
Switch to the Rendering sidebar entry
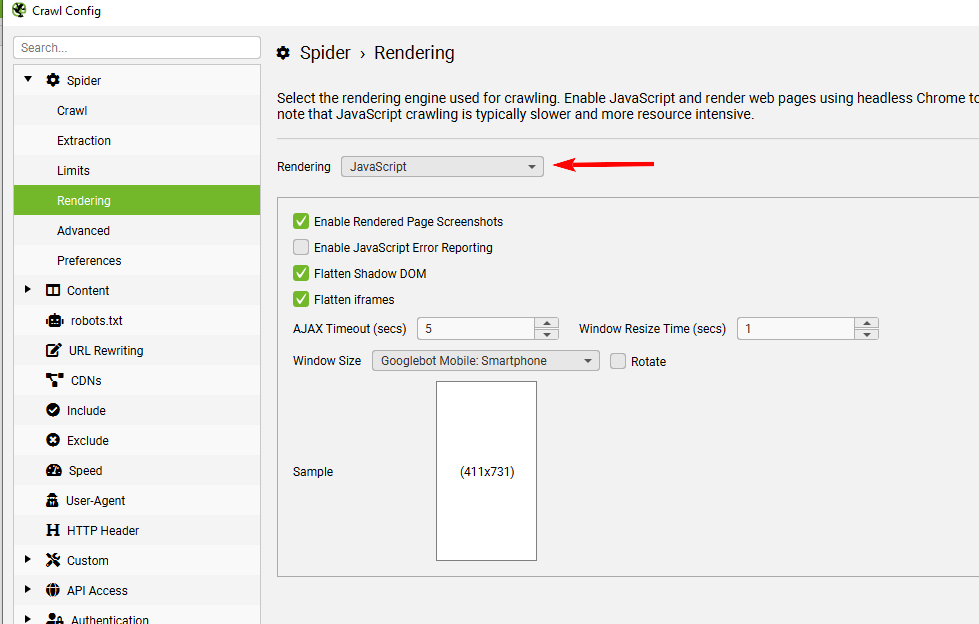tap(83, 200)
